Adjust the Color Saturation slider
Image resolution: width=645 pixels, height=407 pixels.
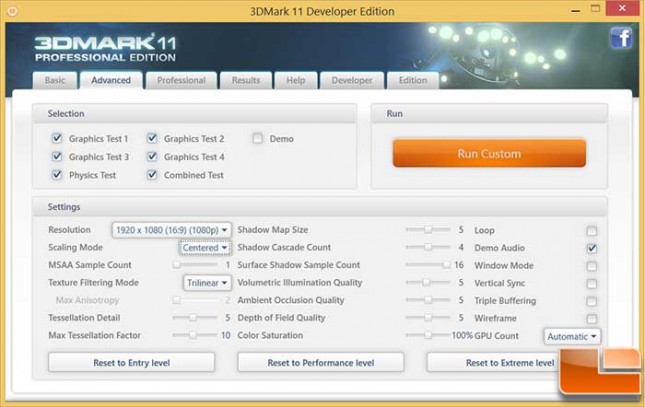tap(428, 335)
